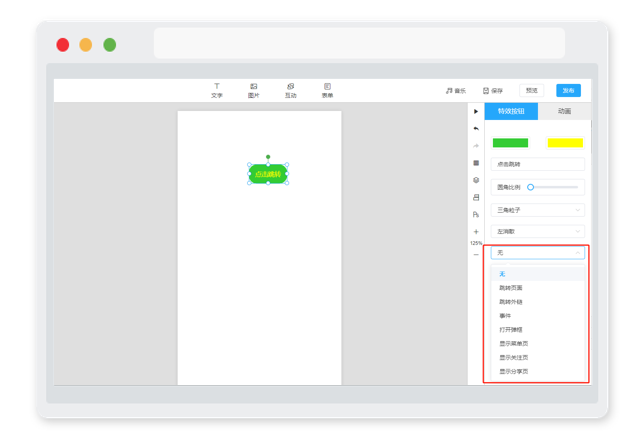The width and height of the screenshot is (640, 440).
Task: Click the Ps import icon
Action: (476, 214)
